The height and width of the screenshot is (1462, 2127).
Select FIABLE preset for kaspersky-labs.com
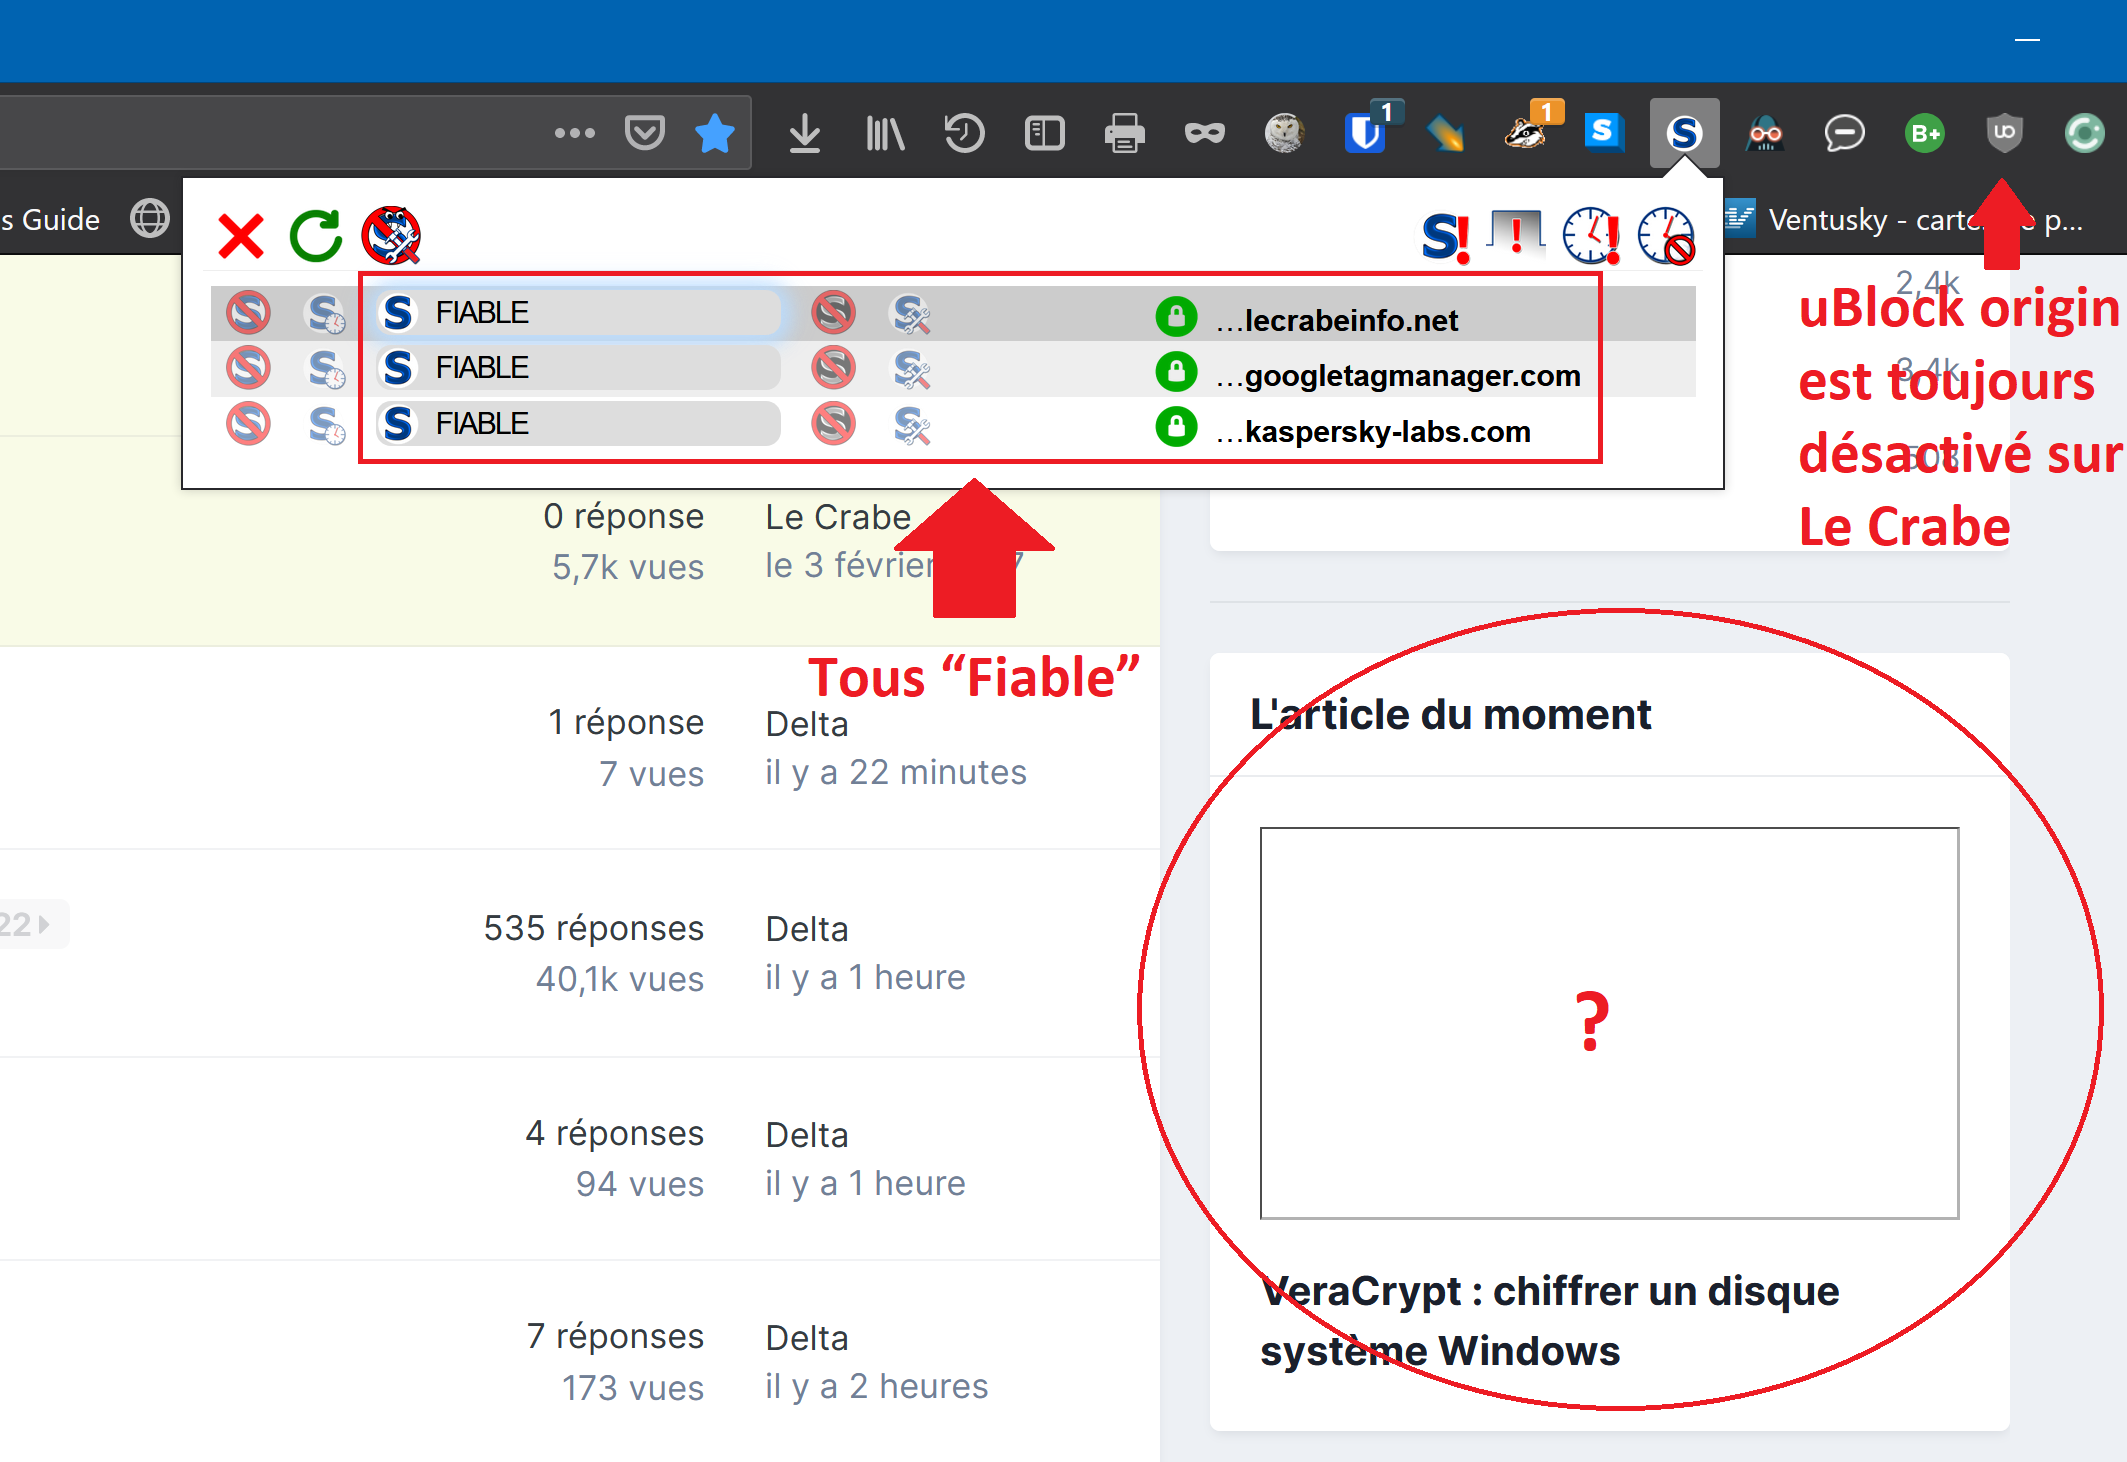click(x=578, y=424)
